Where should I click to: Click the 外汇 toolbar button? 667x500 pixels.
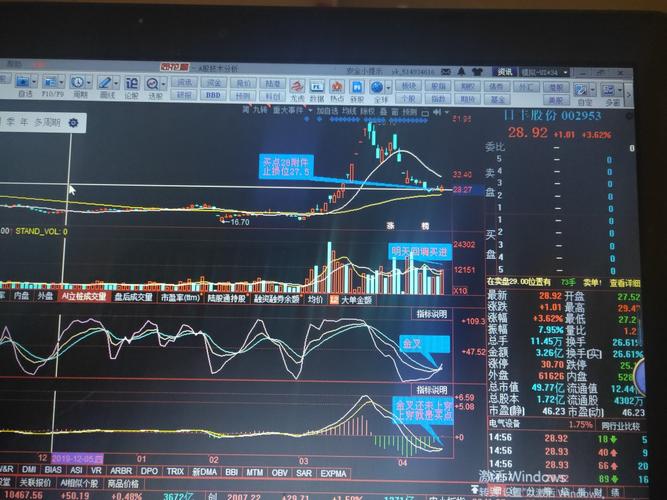point(526,88)
